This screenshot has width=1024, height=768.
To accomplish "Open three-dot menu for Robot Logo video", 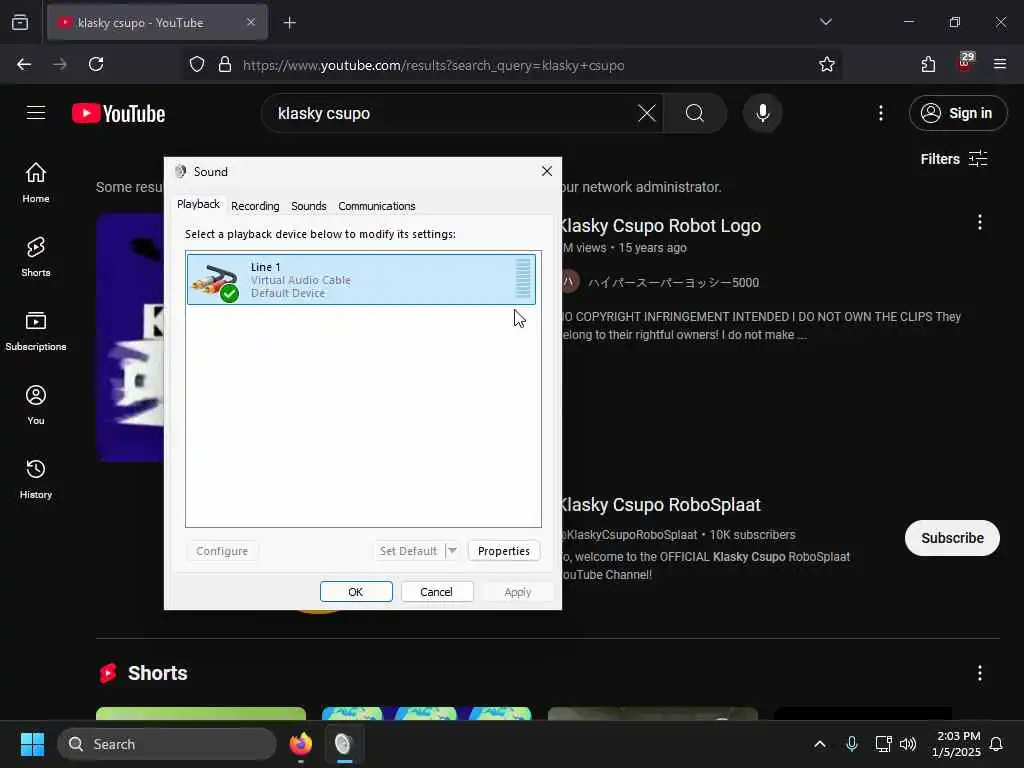I will point(979,223).
